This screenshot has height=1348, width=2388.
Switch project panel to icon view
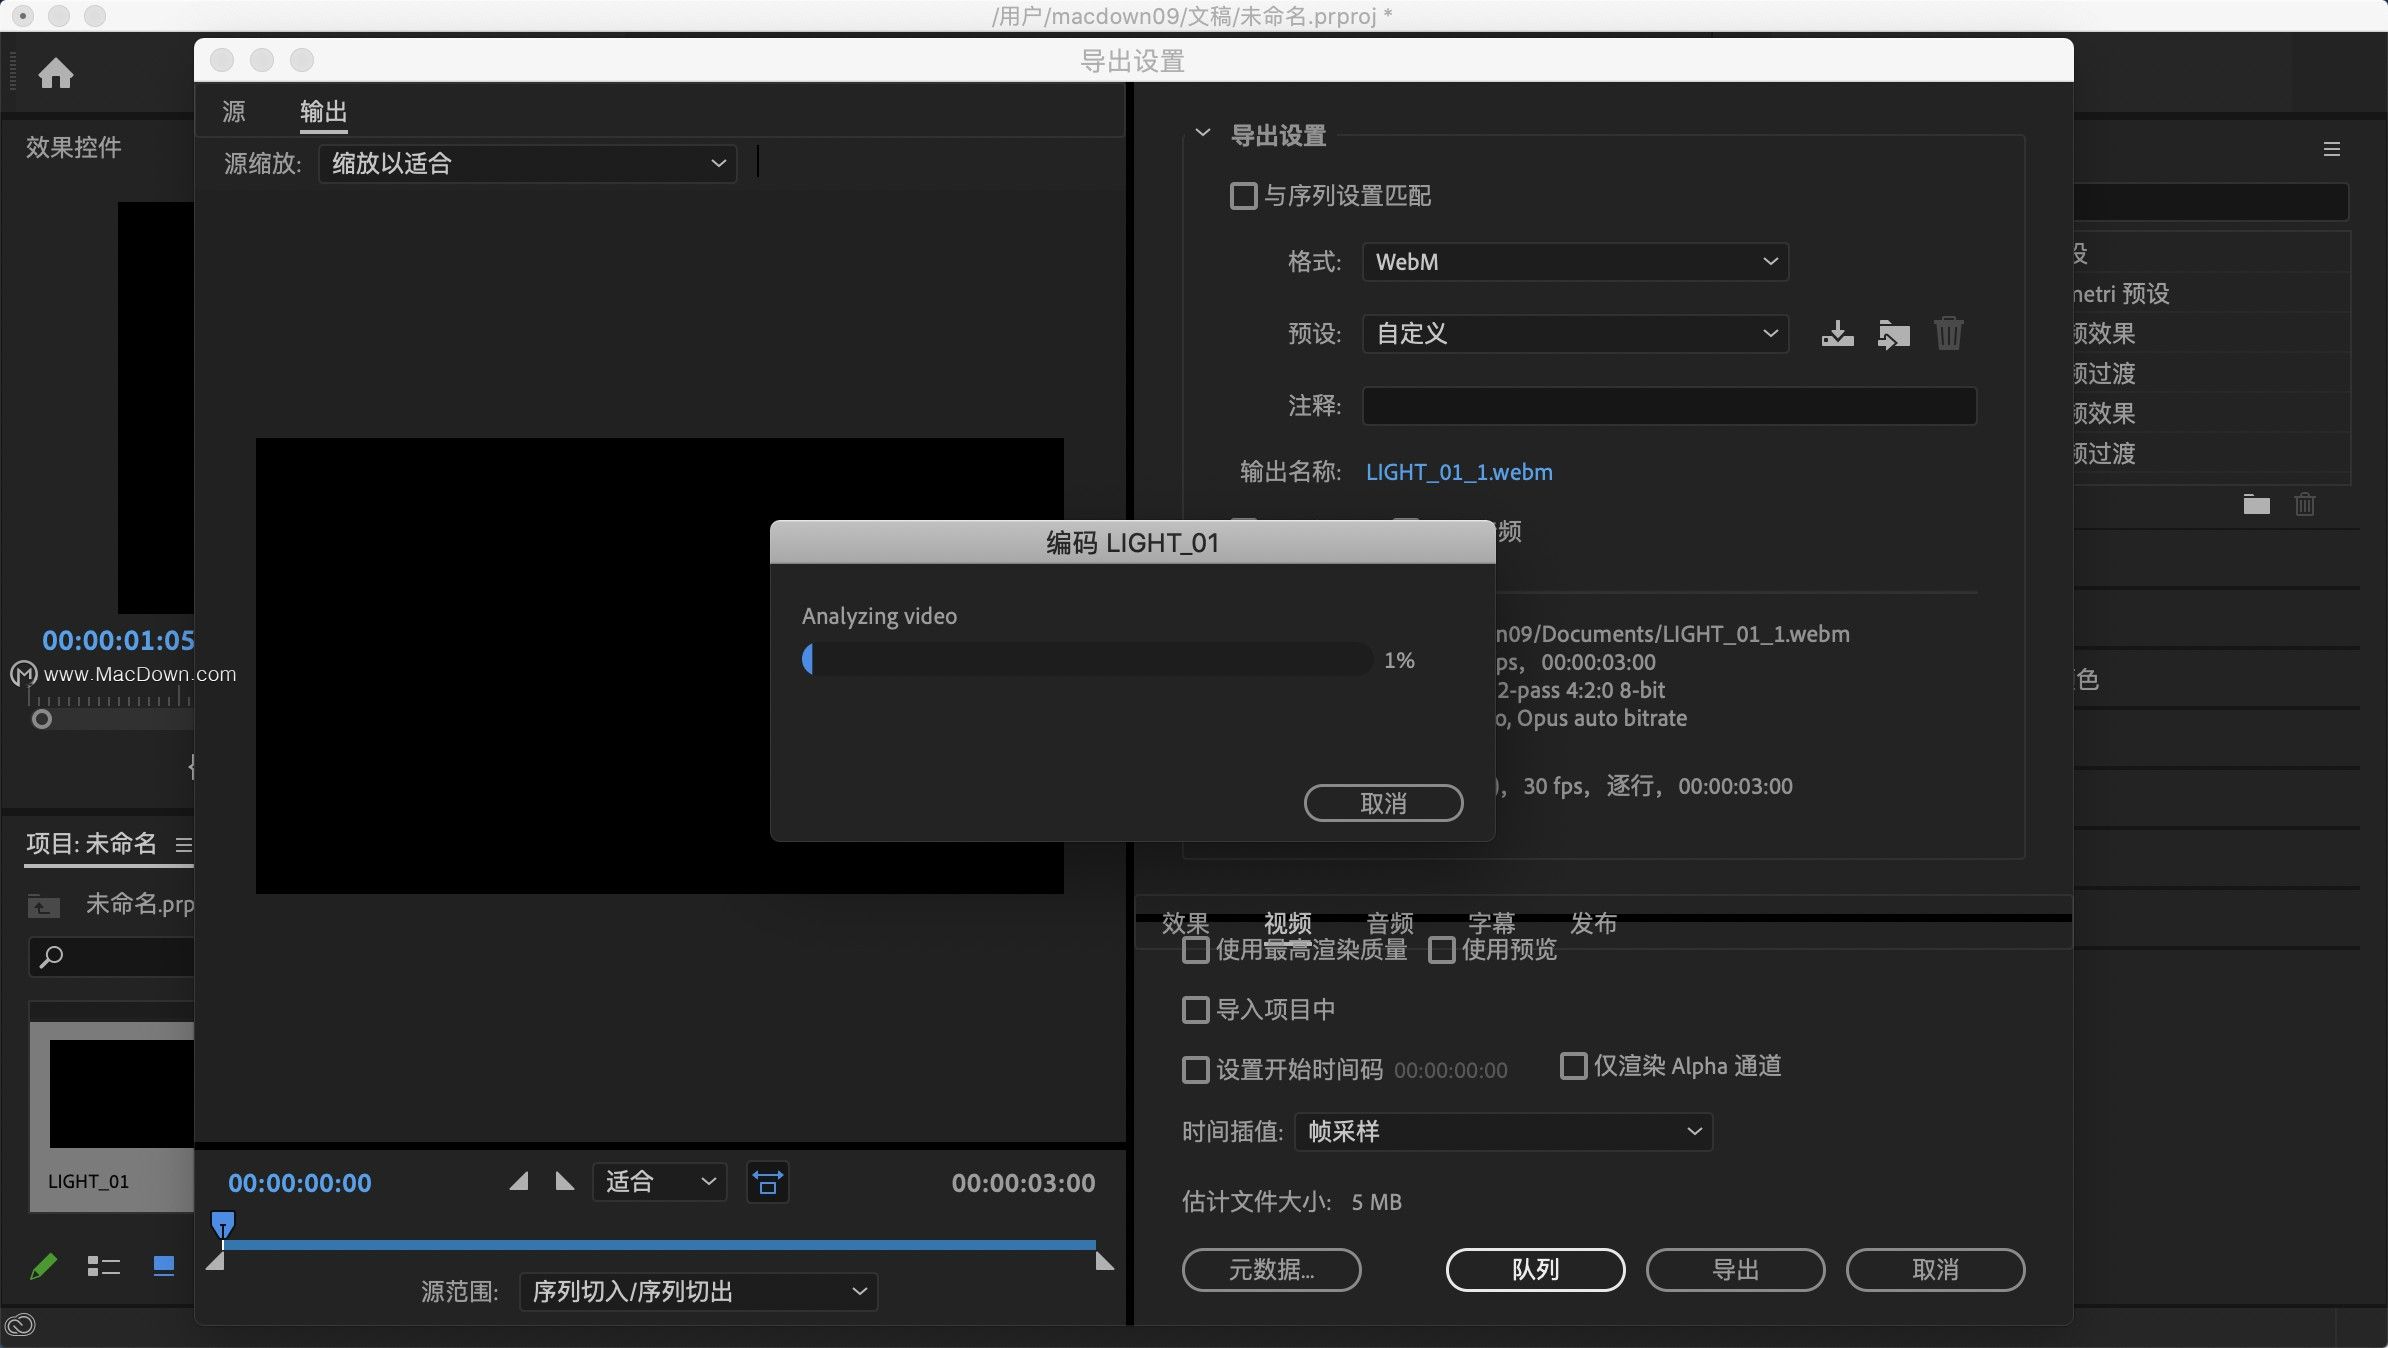pos(163,1267)
